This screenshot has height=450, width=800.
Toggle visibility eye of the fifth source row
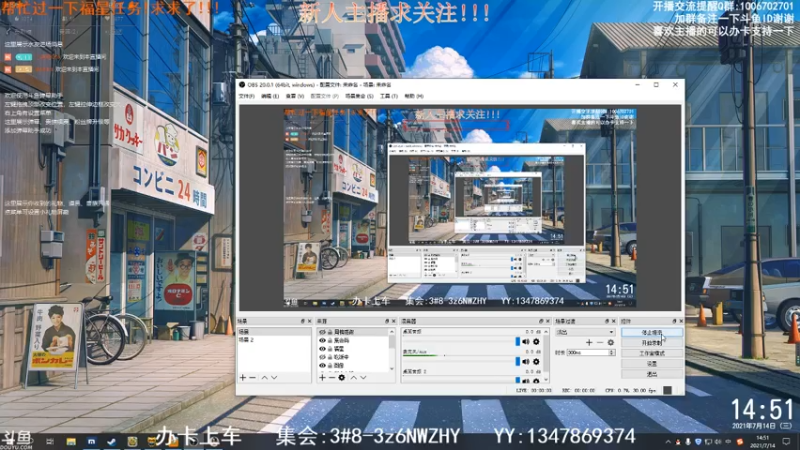pos(322,366)
